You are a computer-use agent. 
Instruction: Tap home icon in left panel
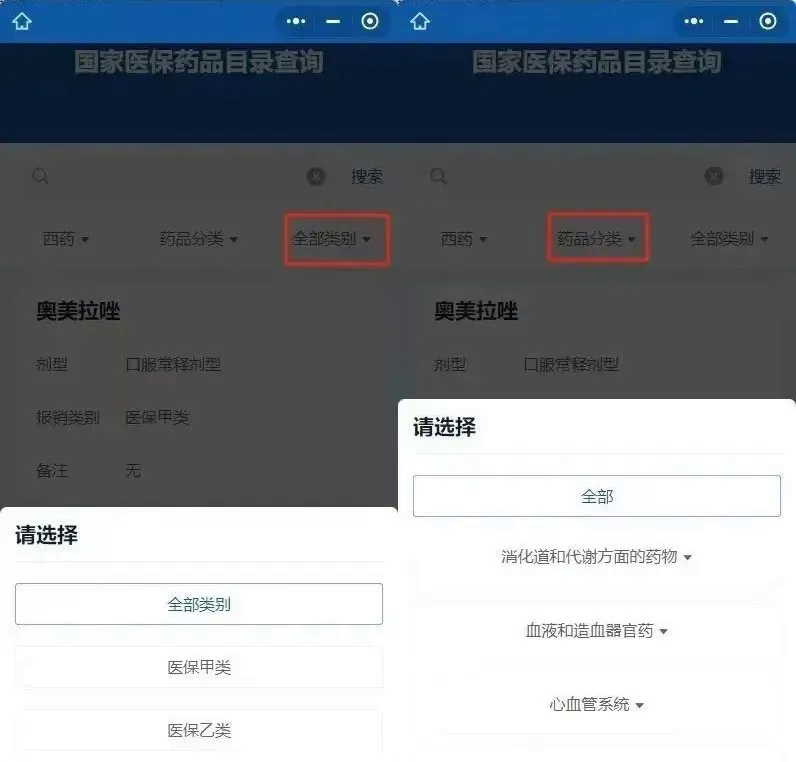[x=22, y=21]
